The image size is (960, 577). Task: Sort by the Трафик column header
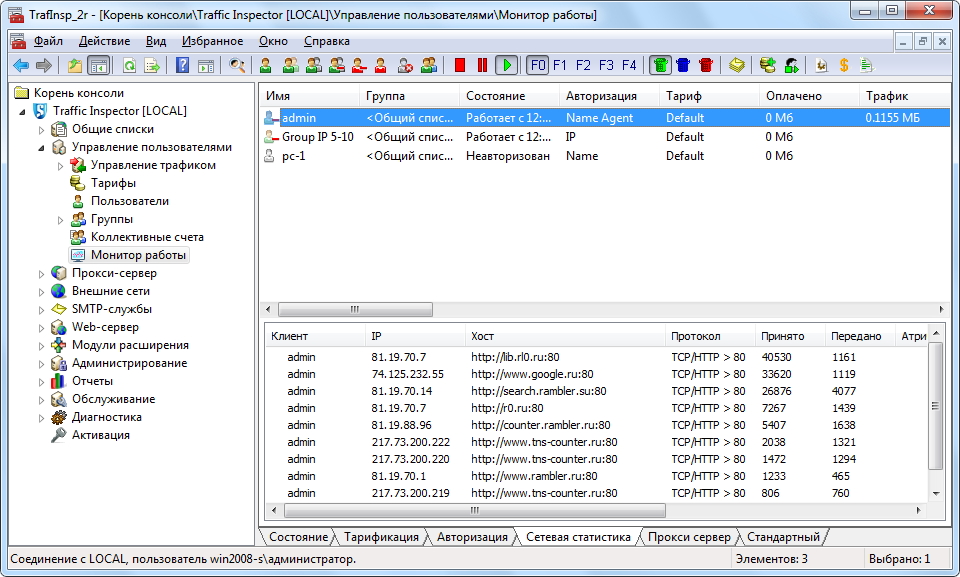[x=905, y=96]
